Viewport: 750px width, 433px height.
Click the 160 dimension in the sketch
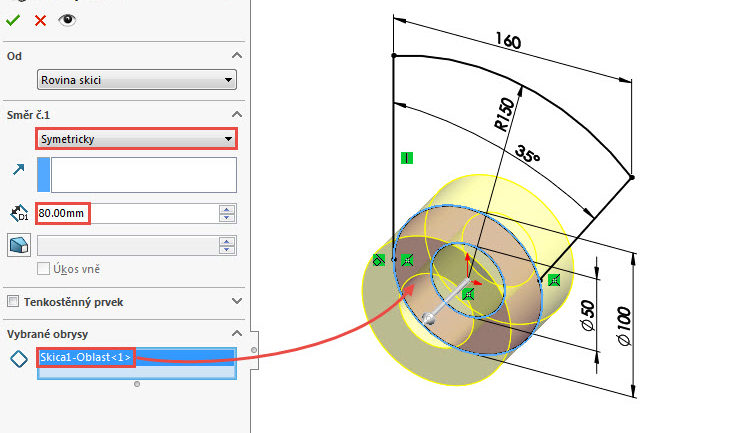508,41
